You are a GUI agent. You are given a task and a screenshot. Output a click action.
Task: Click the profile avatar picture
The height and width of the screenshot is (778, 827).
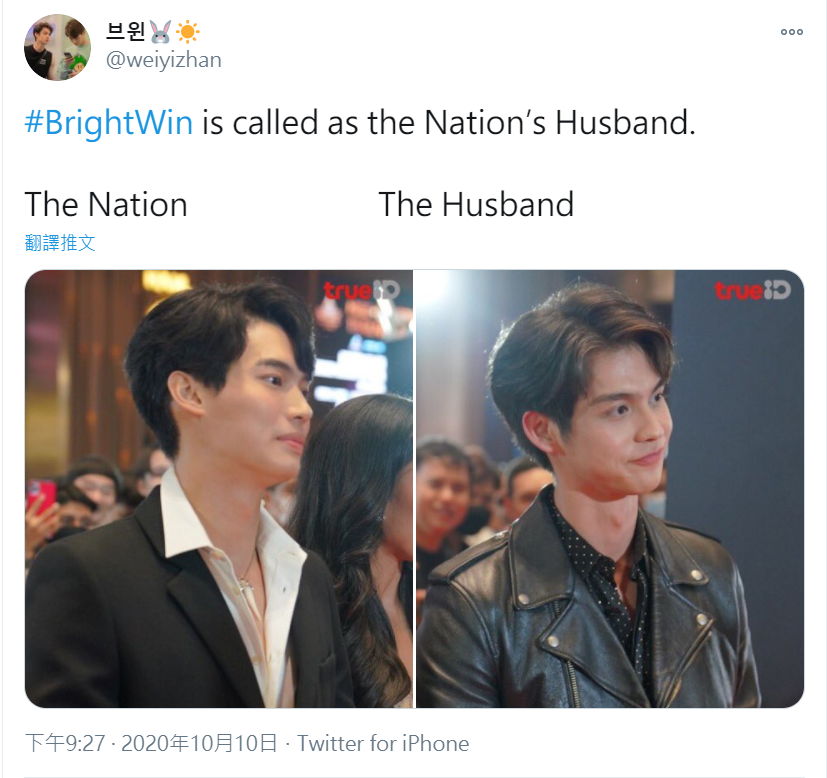pyautogui.click(x=57, y=47)
